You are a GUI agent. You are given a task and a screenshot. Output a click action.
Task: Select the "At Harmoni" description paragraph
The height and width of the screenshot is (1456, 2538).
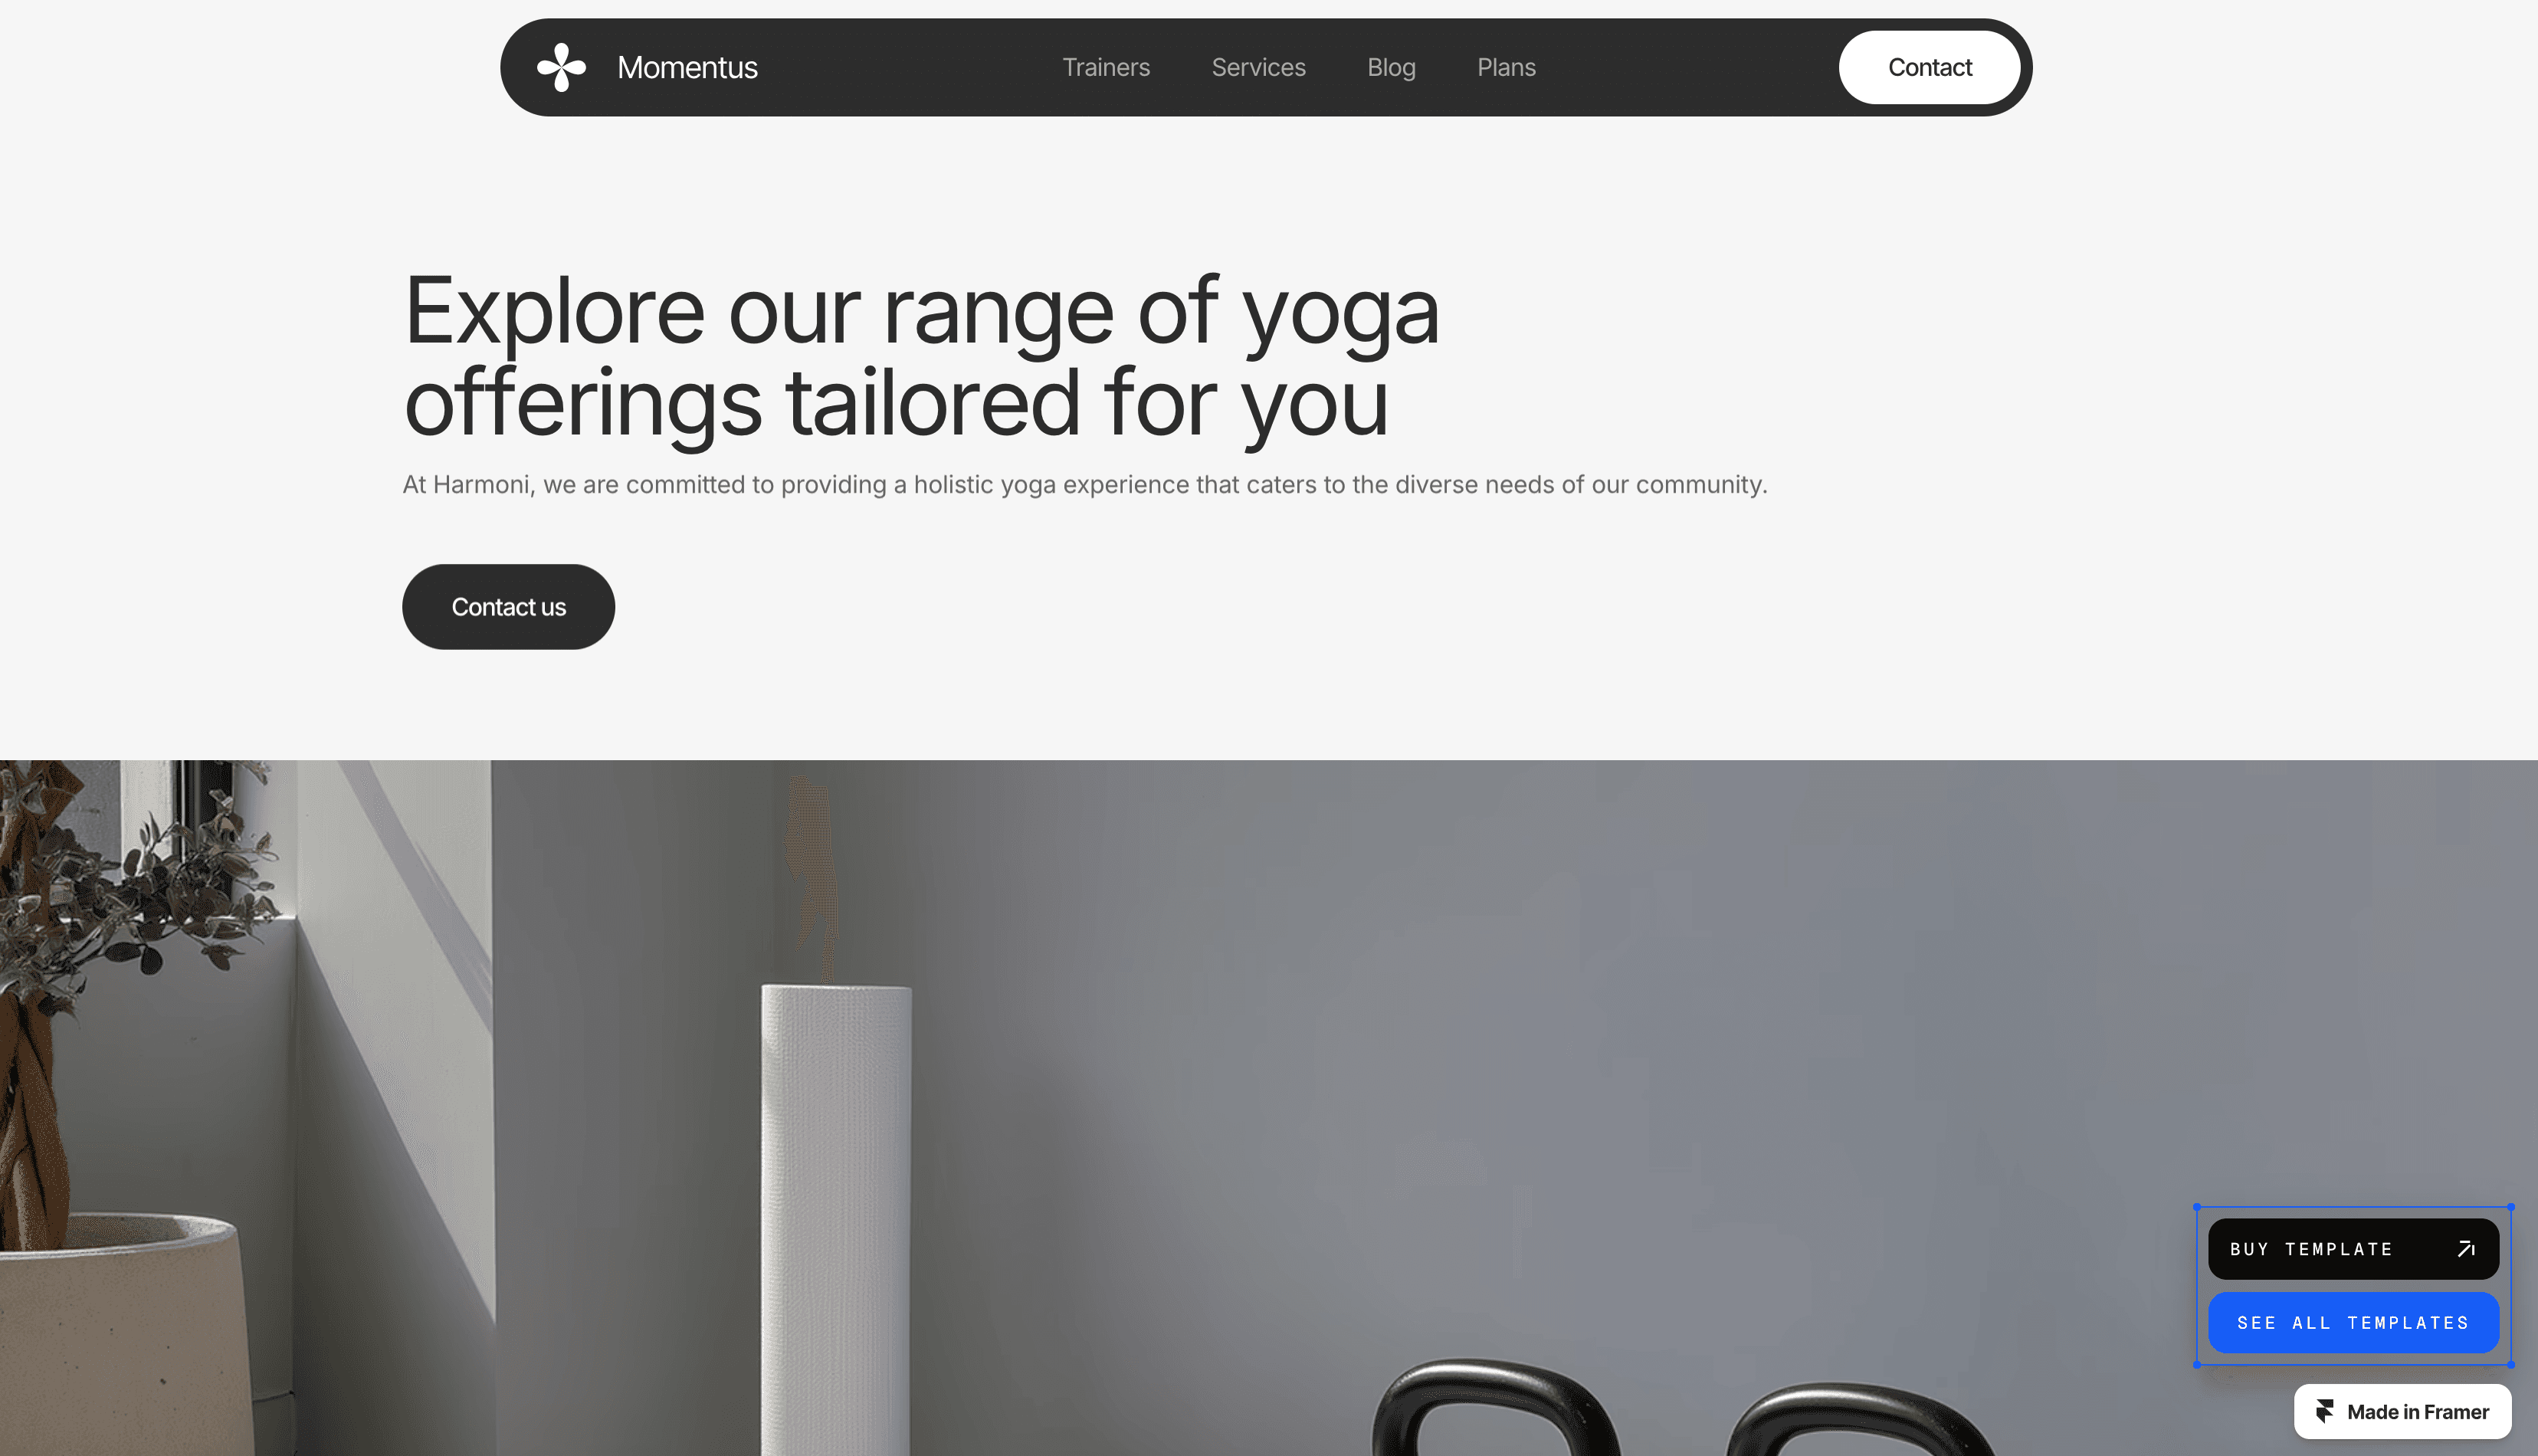(x=1084, y=485)
